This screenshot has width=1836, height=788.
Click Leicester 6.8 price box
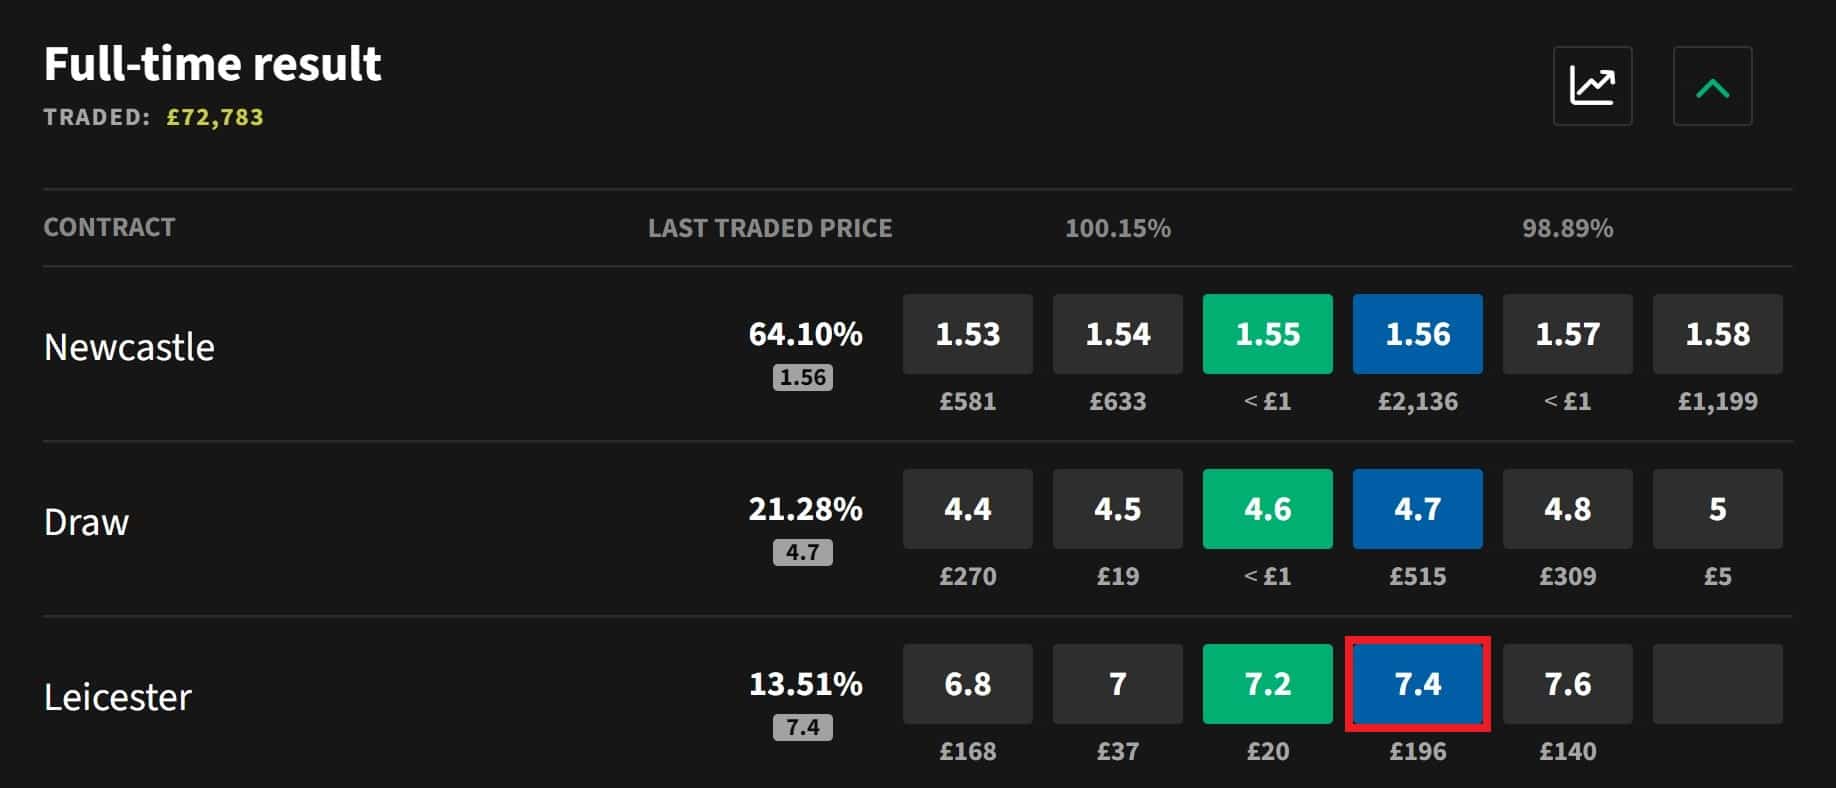(967, 684)
